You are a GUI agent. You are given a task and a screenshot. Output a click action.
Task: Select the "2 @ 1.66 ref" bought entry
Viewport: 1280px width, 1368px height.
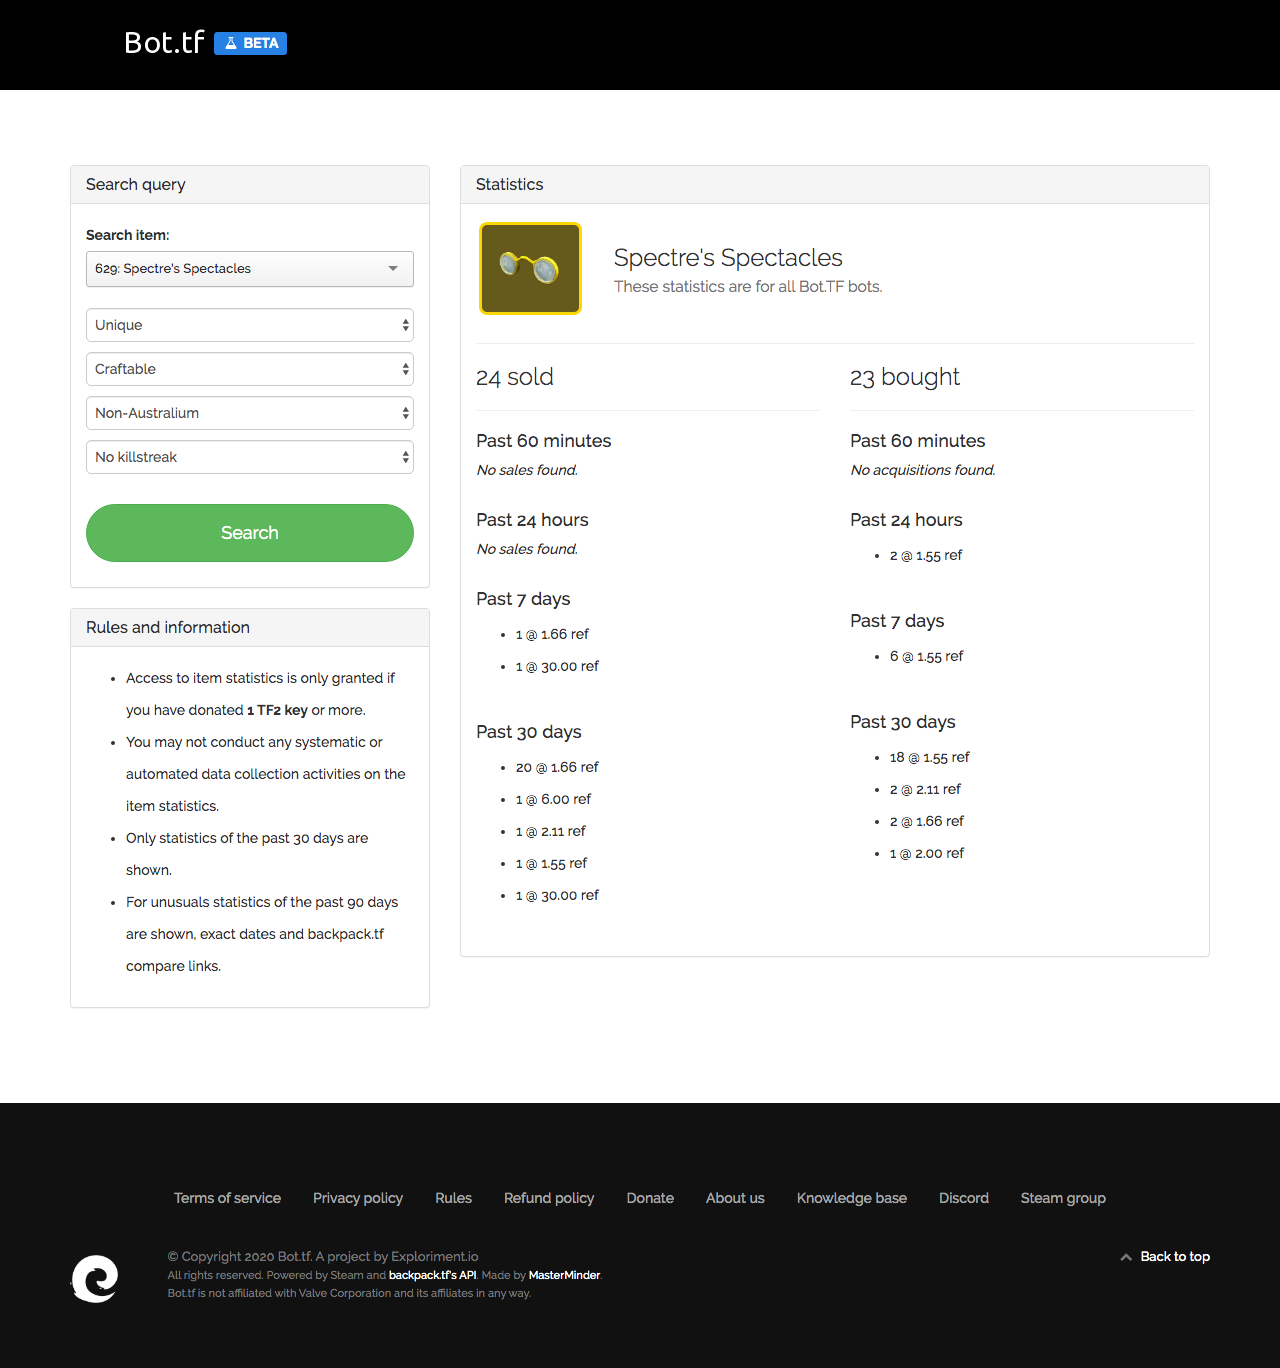click(927, 821)
